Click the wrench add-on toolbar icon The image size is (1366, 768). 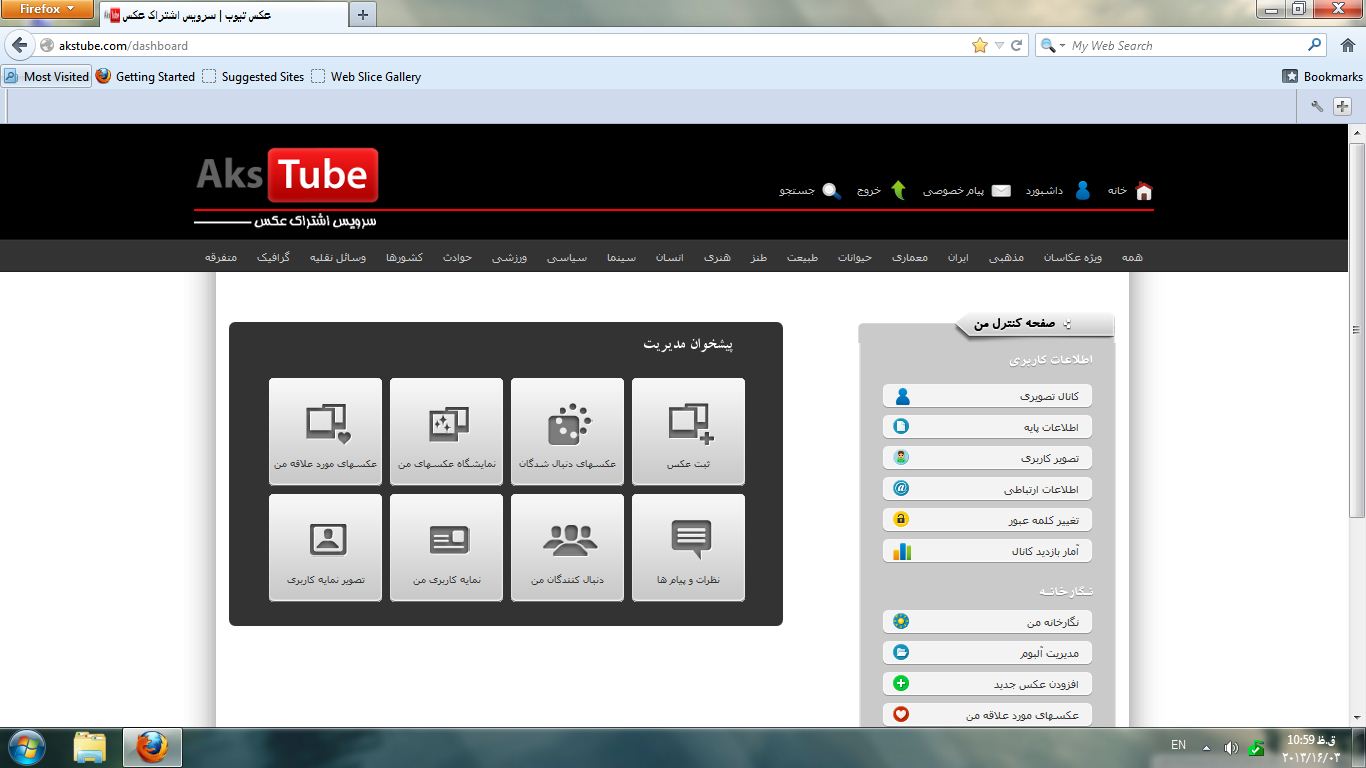point(1317,106)
